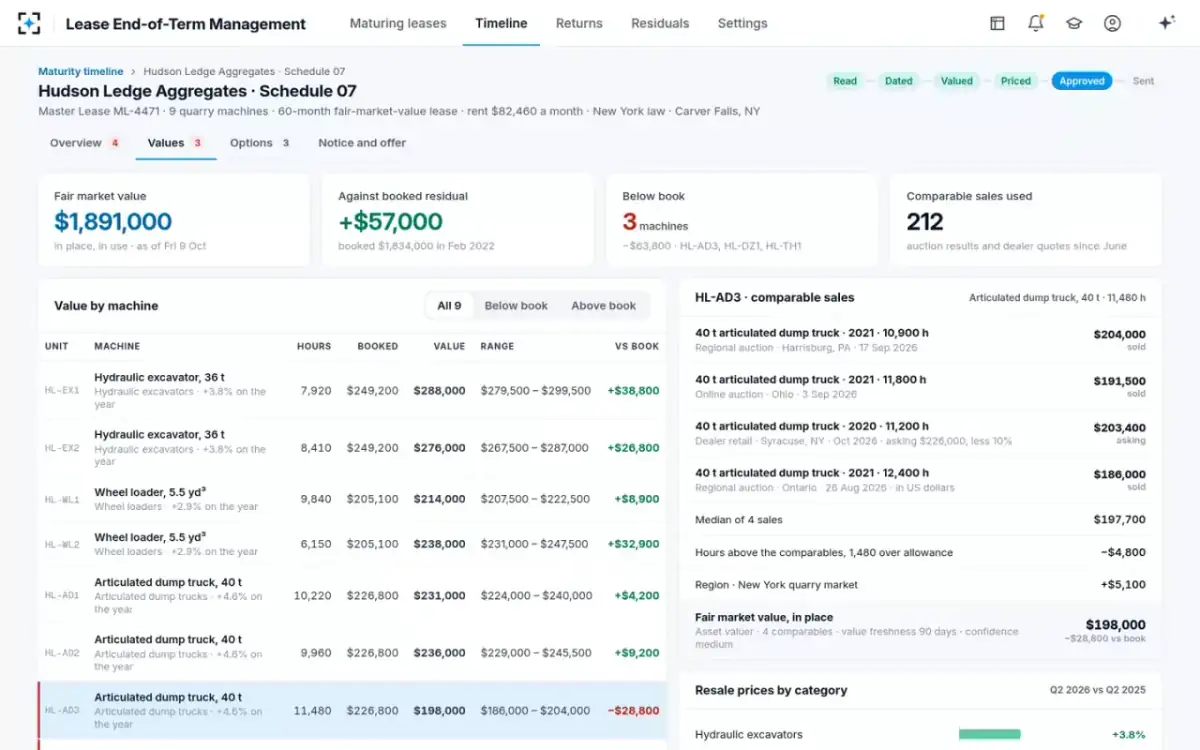
Task: Select row HL-AD1 articulated dump truck
Action: (352, 596)
